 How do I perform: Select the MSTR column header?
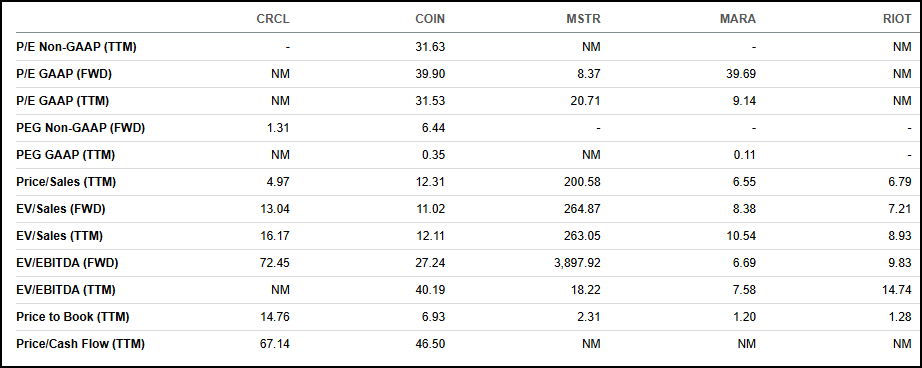coord(583,19)
